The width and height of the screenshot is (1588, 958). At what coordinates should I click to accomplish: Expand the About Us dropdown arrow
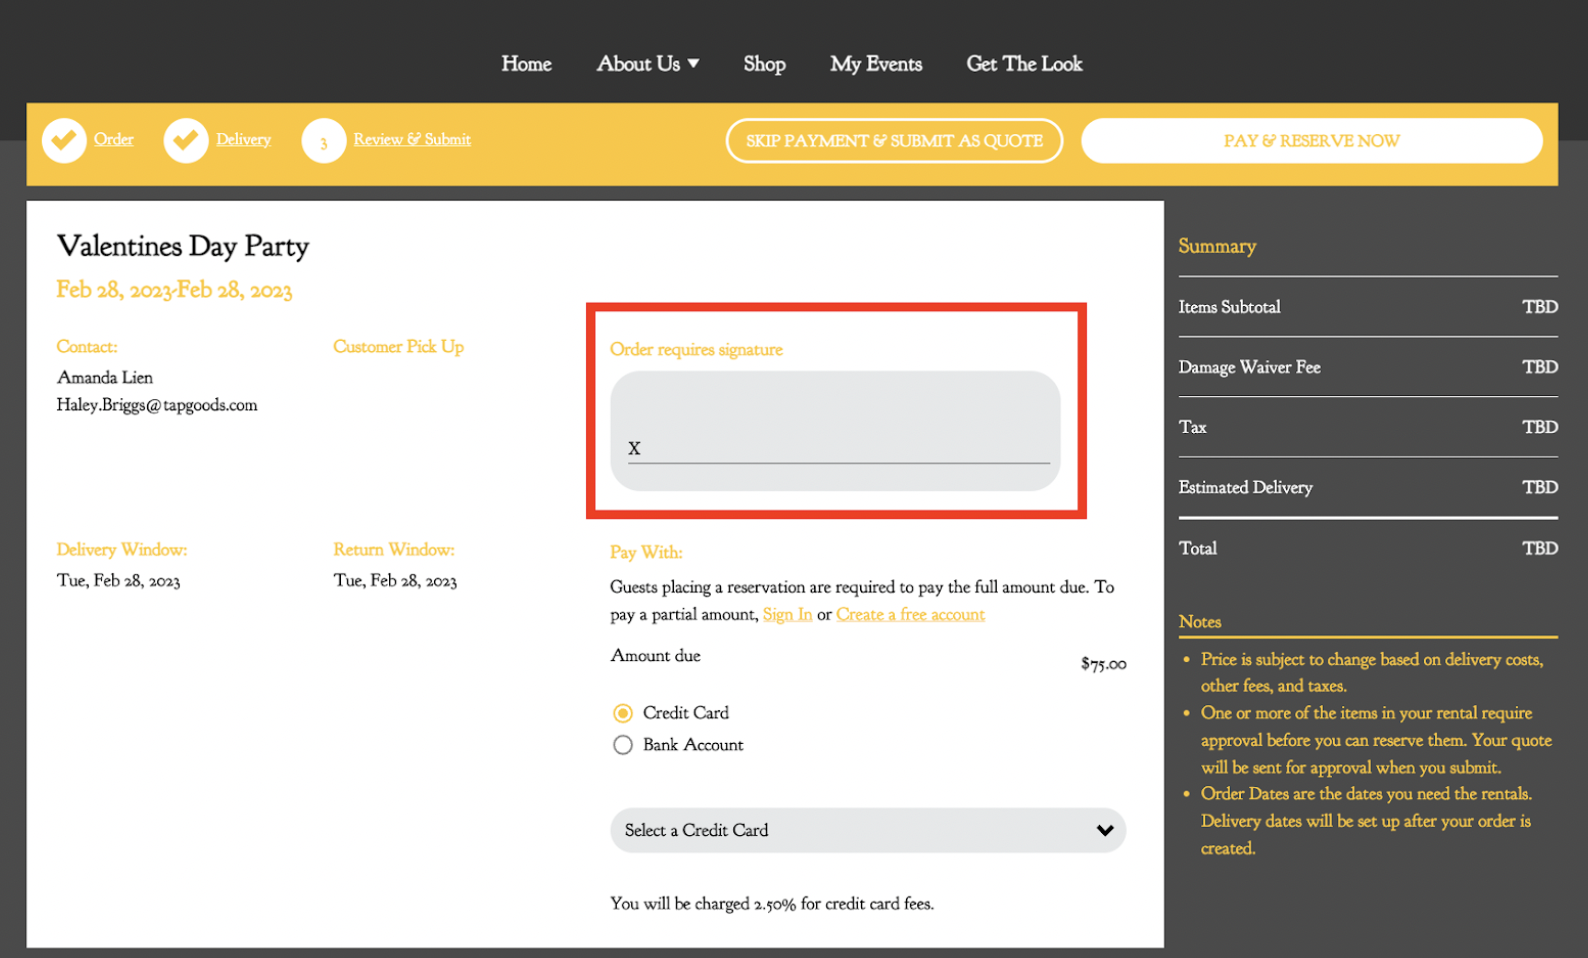coord(693,63)
